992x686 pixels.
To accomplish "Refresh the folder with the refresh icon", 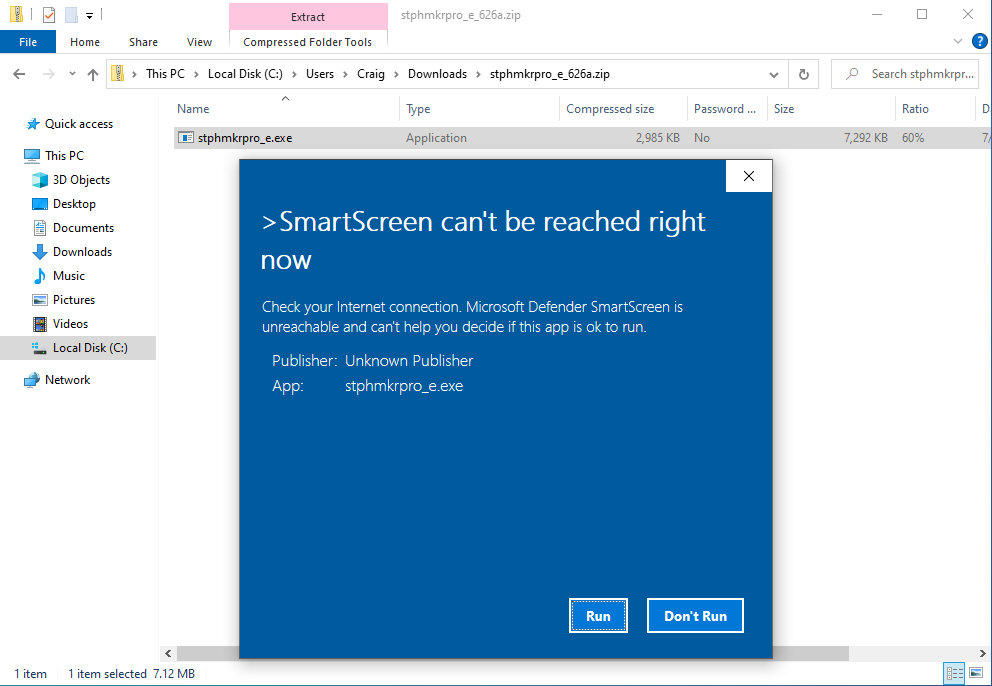I will (x=803, y=74).
